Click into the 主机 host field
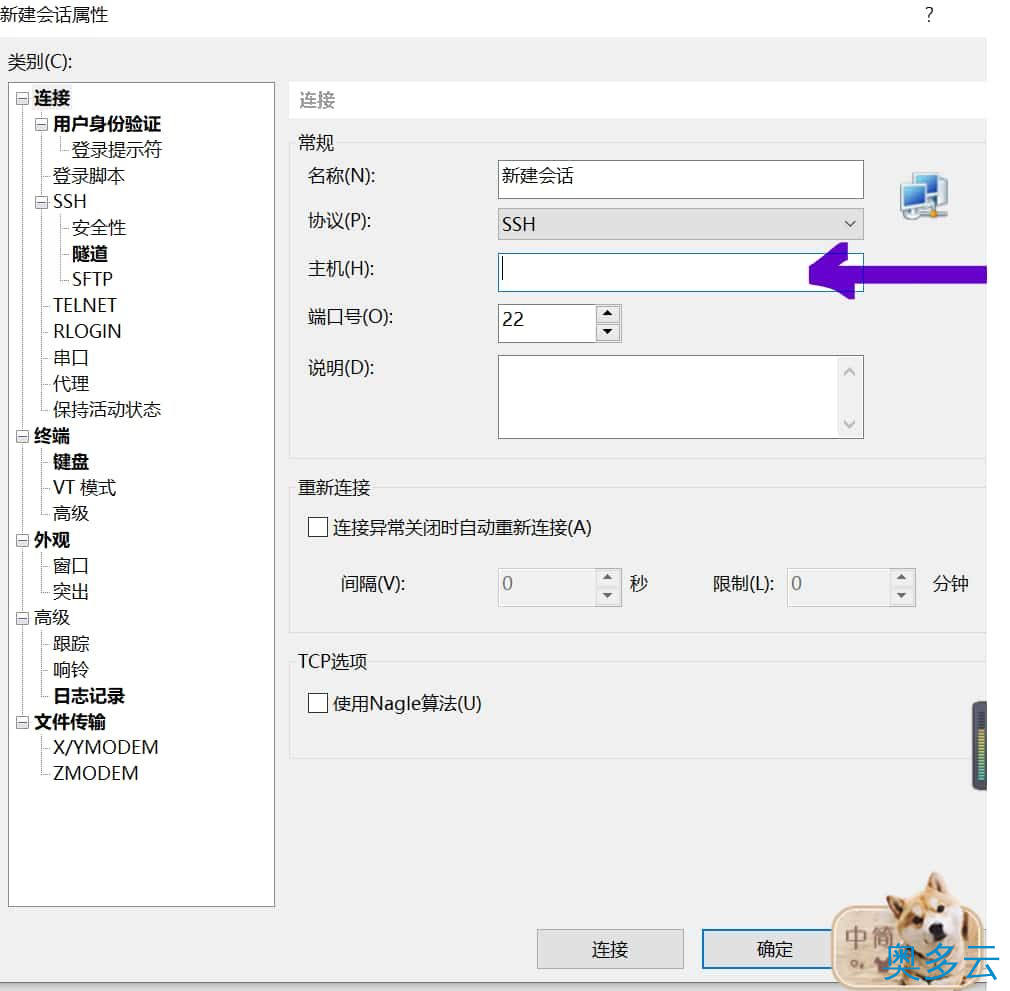This screenshot has height=991, width=1010. pos(680,272)
